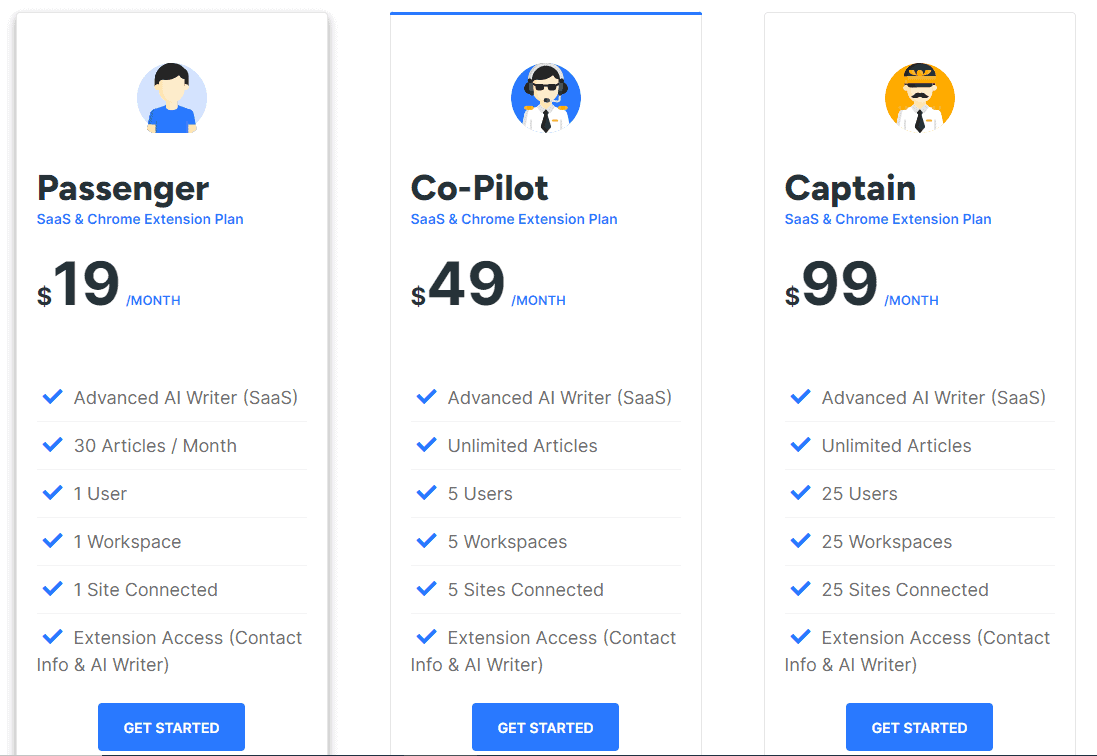The width and height of the screenshot is (1097, 756).
Task: Click the Passenger plan avatar icon
Action: tap(171, 97)
